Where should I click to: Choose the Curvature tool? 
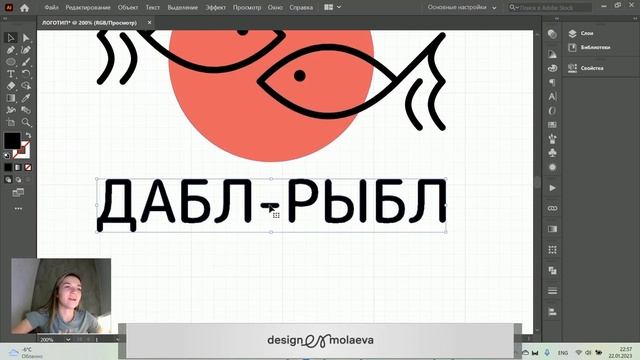coord(26,50)
